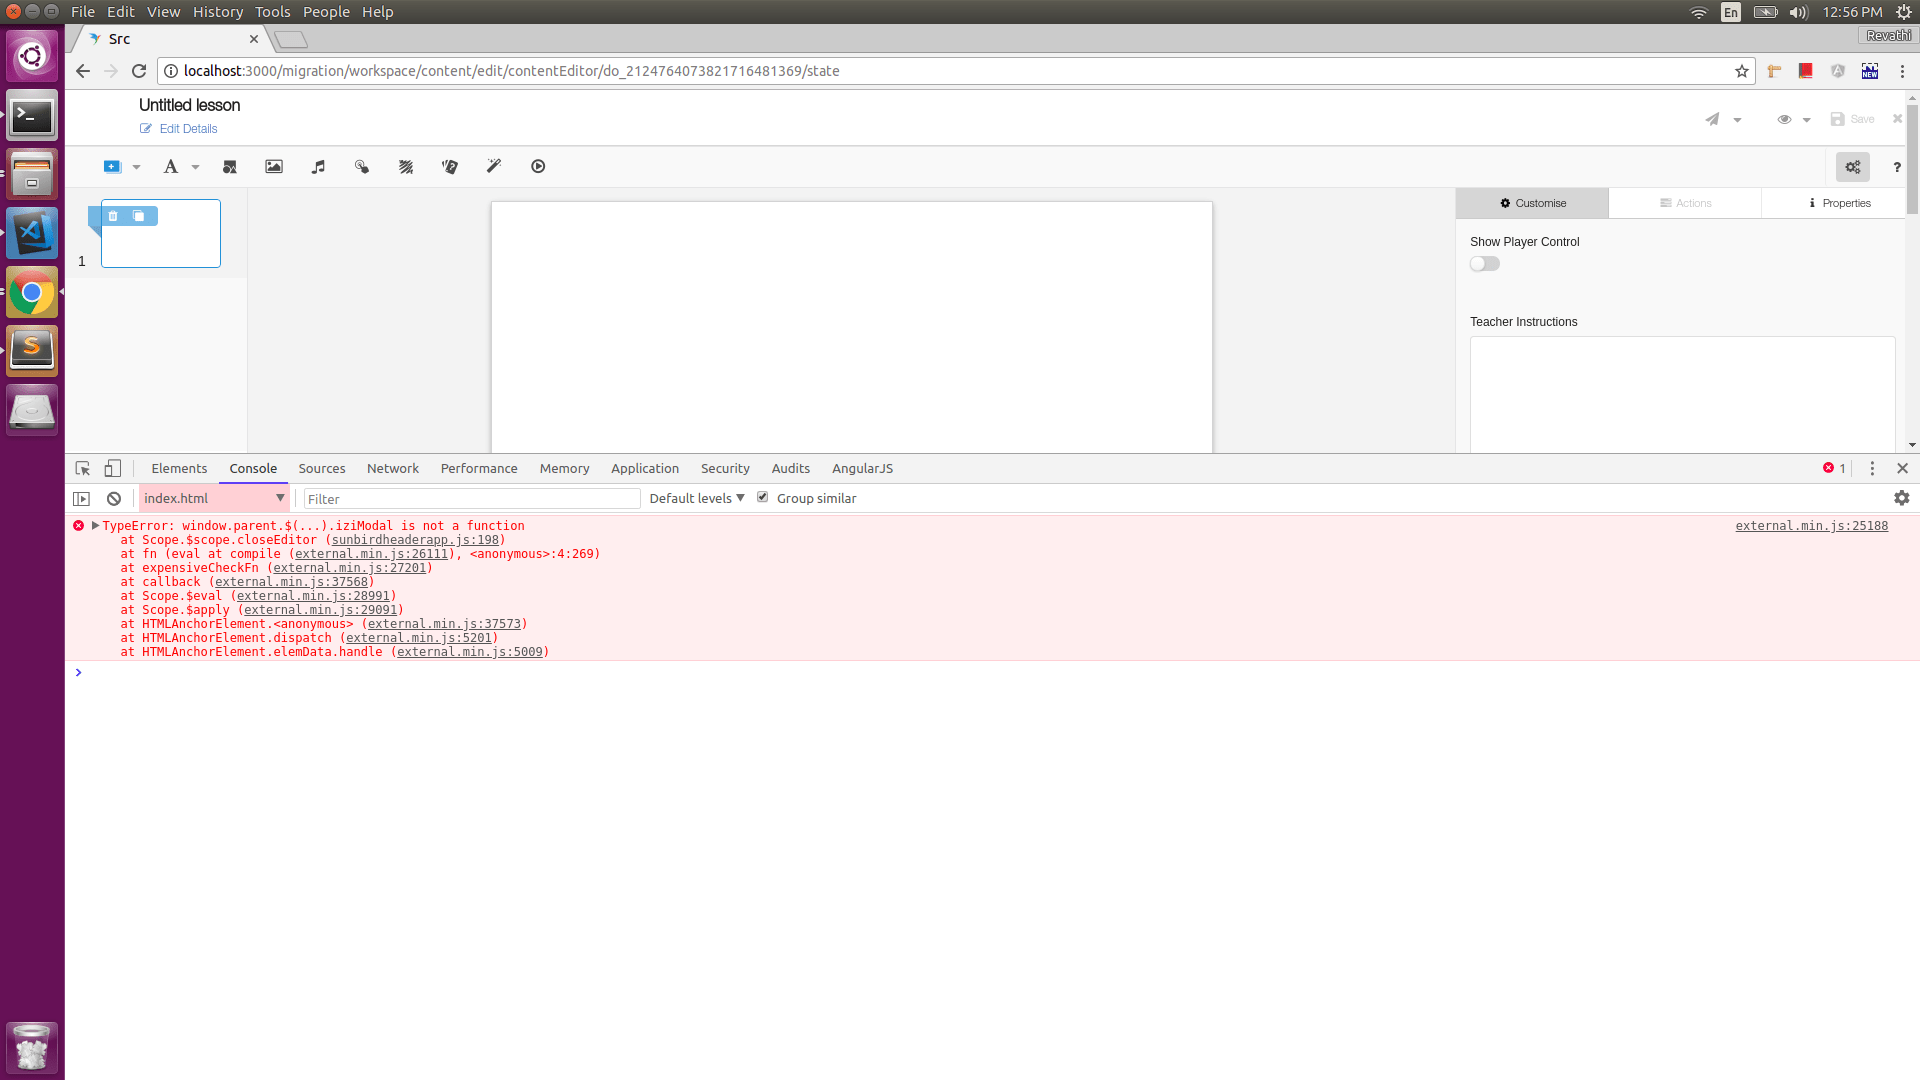Click the help question mark icon

(x=1896, y=167)
